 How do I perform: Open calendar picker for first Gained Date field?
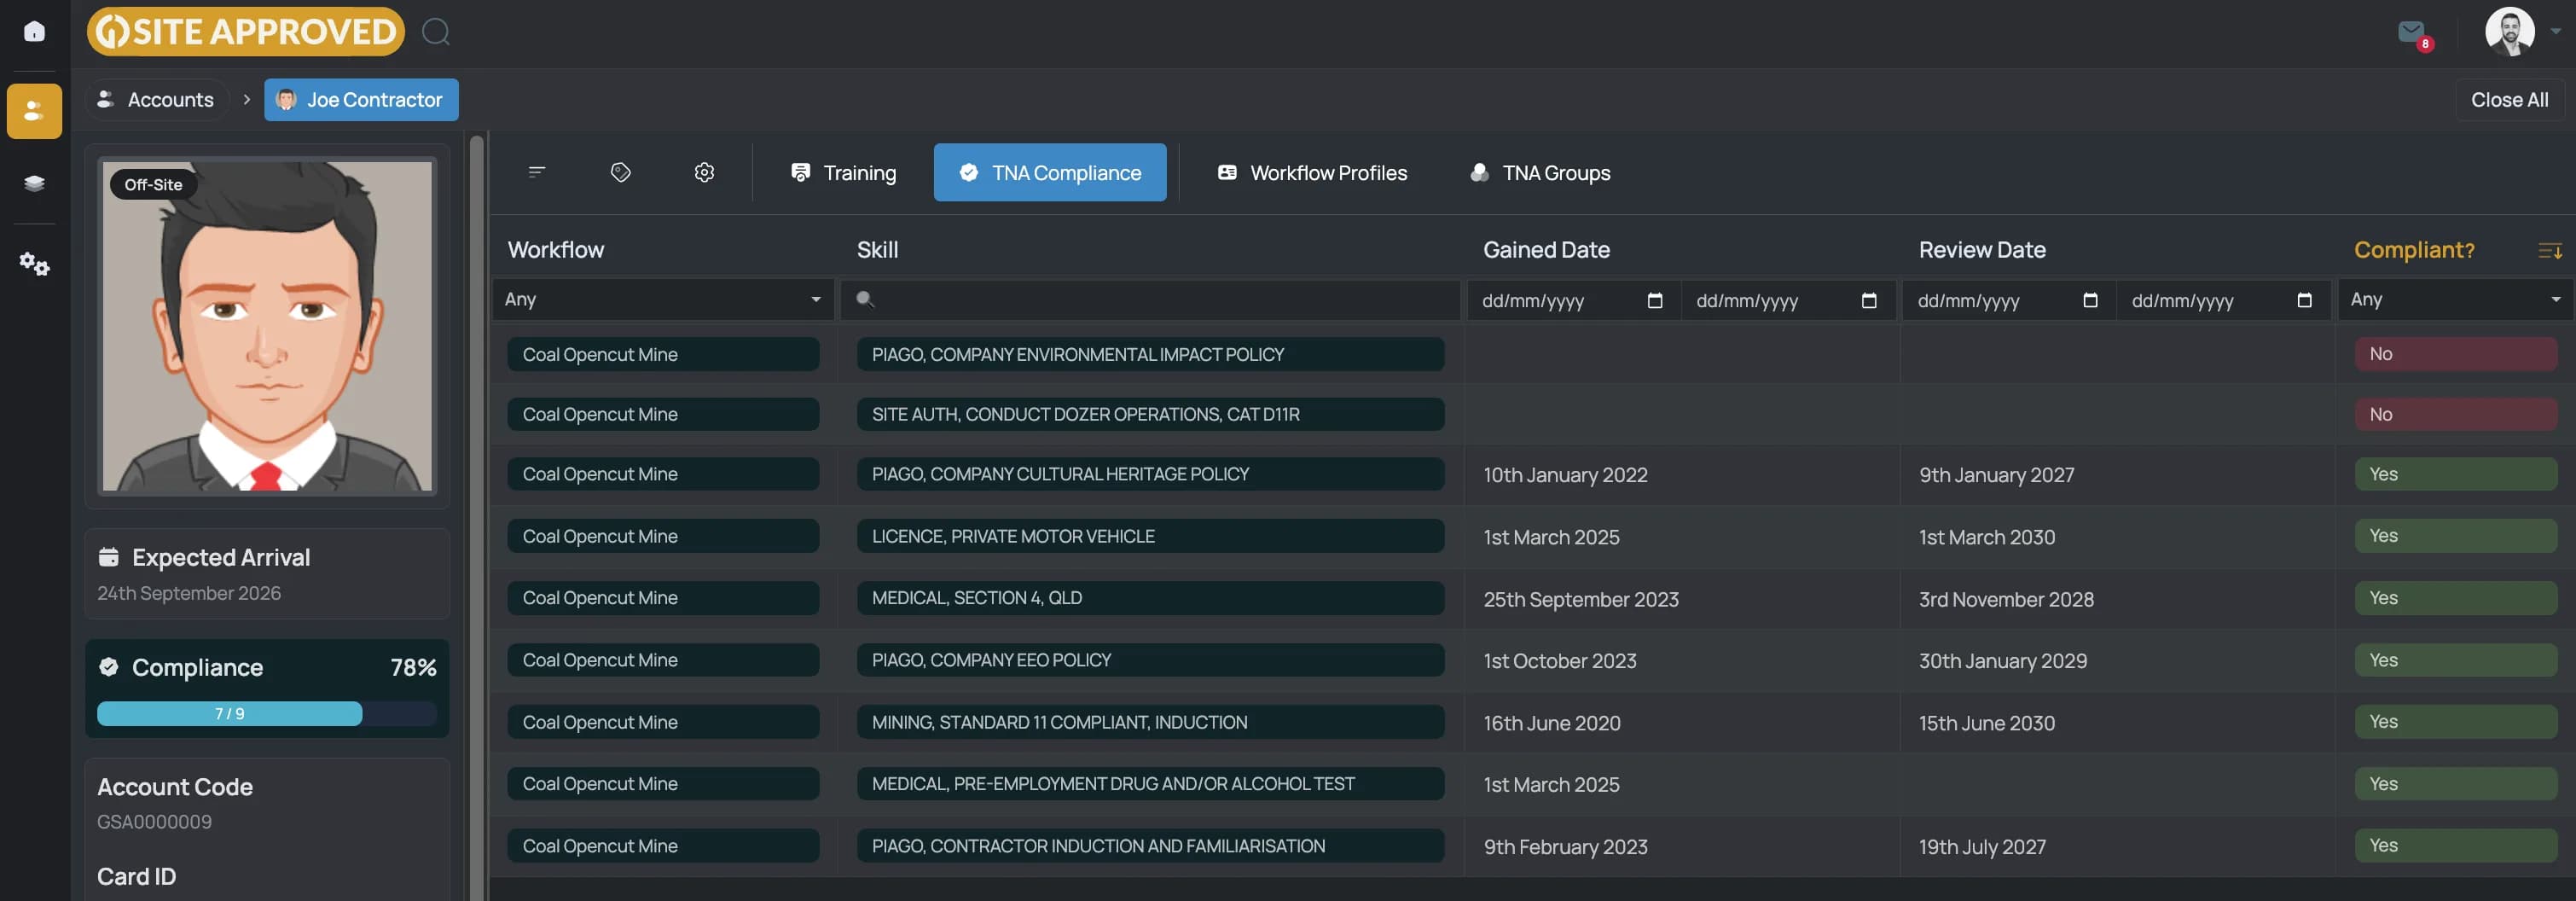tap(1655, 300)
